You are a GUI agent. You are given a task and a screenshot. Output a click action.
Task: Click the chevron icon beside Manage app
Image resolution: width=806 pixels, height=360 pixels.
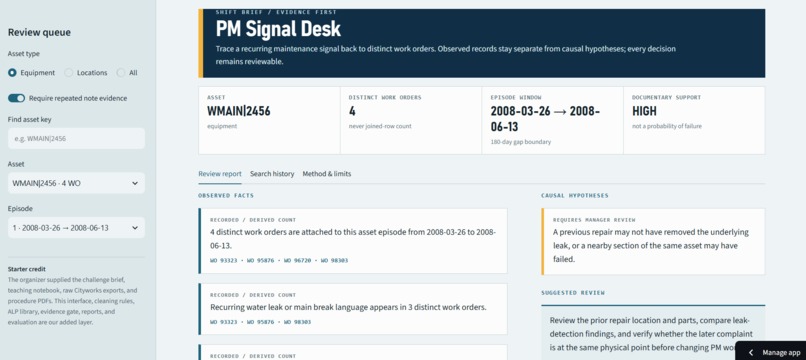[751, 353]
